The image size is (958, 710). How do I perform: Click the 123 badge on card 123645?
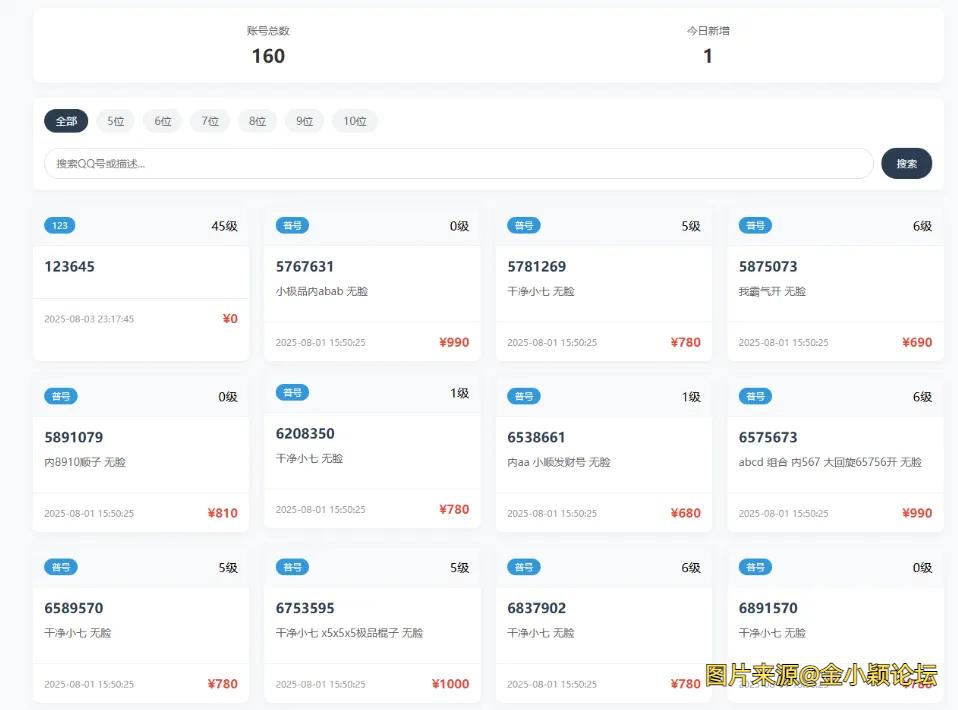point(60,226)
